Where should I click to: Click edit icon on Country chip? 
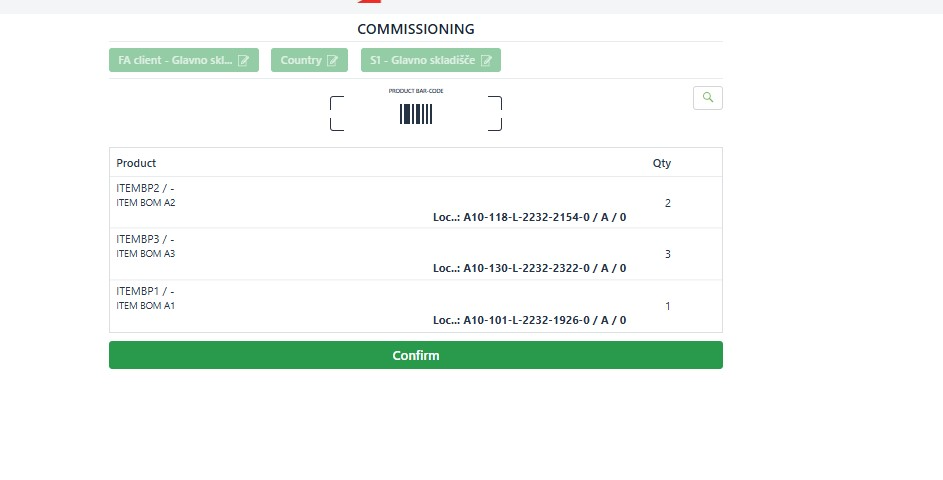(x=333, y=60)
